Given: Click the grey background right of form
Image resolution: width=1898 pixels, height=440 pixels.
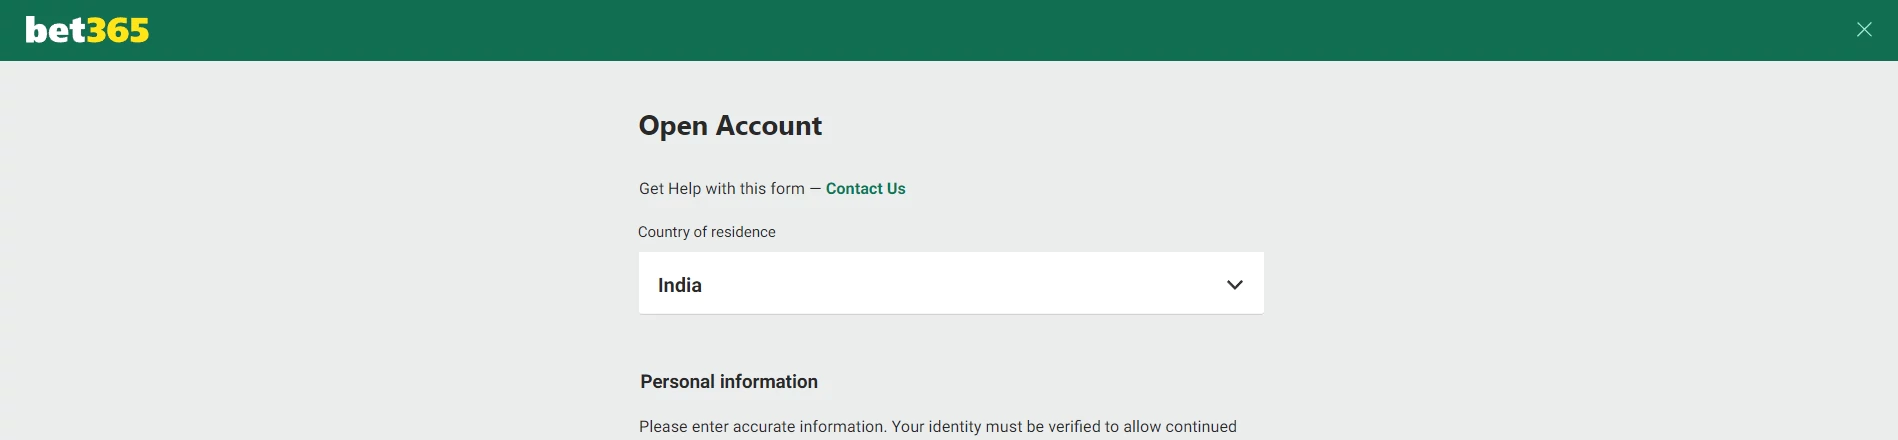Looking at the screenshot, I should (x=1580, y=250).
